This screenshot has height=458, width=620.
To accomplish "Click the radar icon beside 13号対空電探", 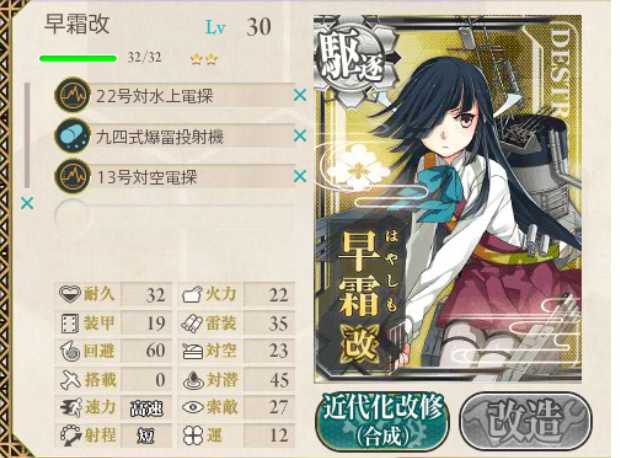I will [x=72, y=176].
